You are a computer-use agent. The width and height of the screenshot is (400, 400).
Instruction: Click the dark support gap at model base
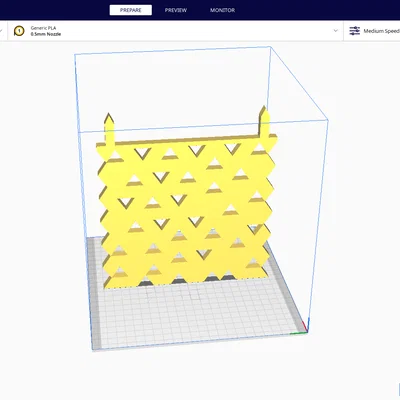(145, 283)
